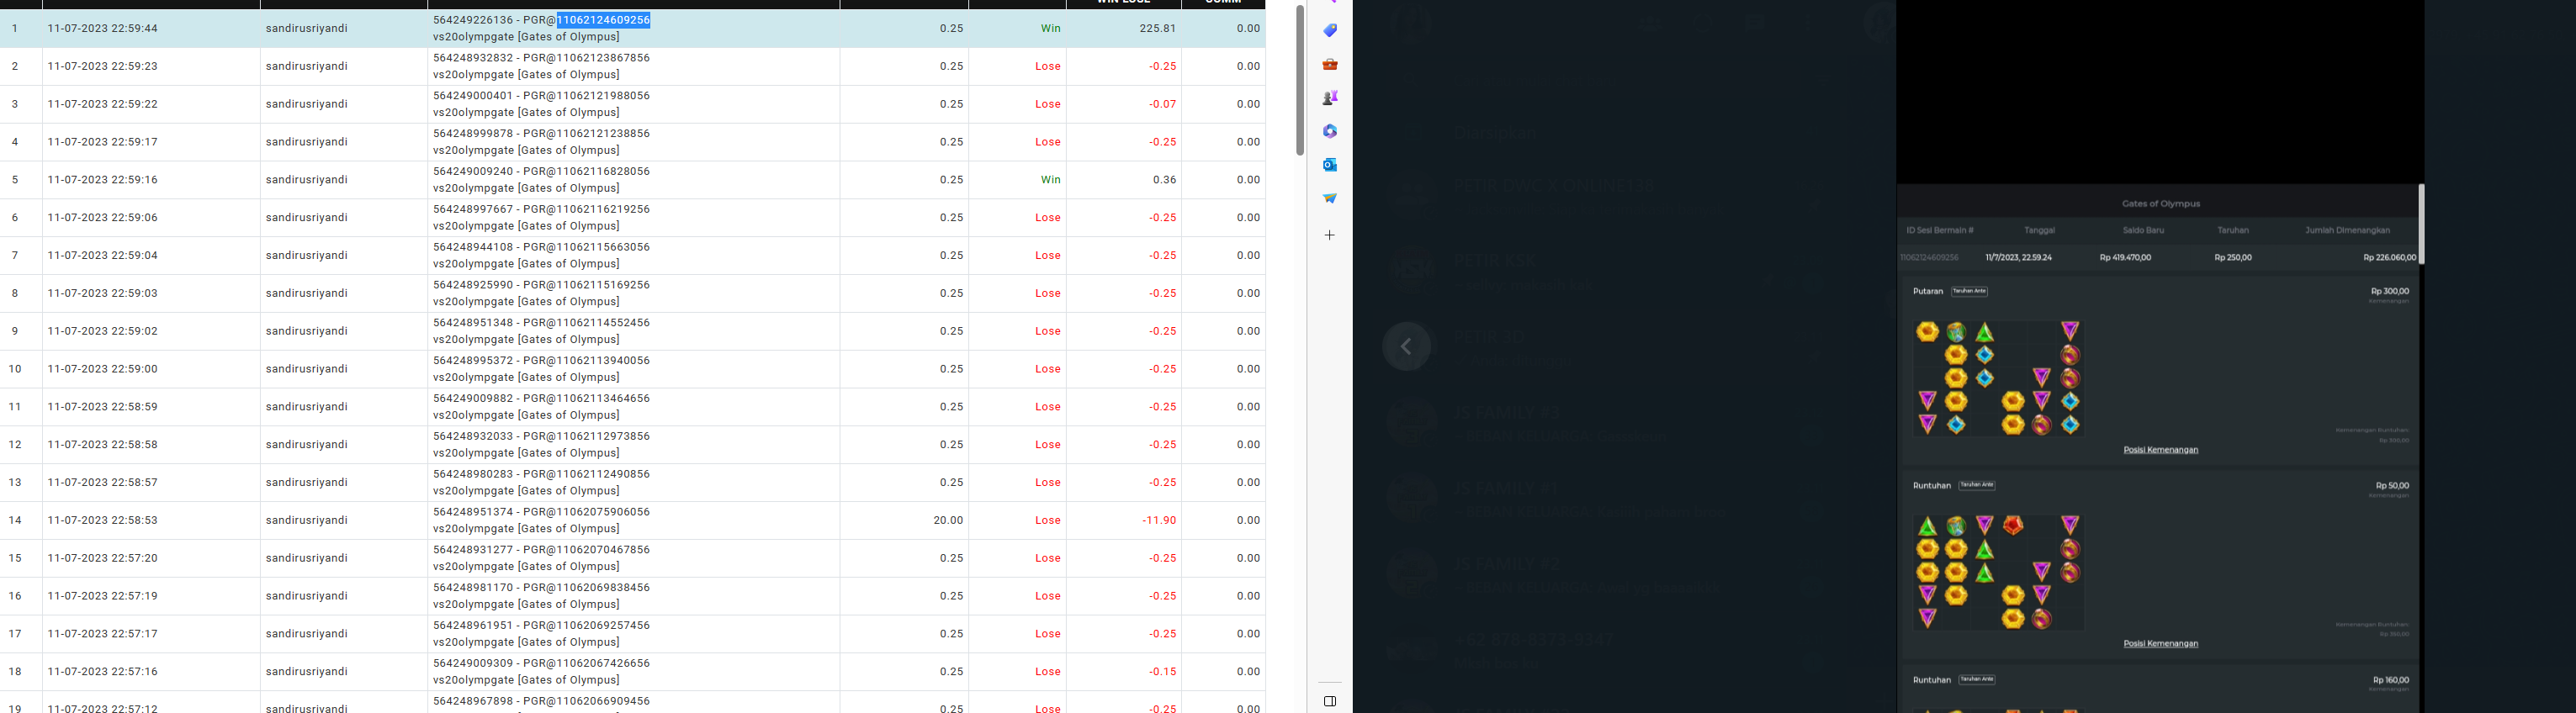Image resolution: width=2576 pixels, height=713 pixels.
Task: Click the -0.07 win/lose value
Action: [1162, 104]
